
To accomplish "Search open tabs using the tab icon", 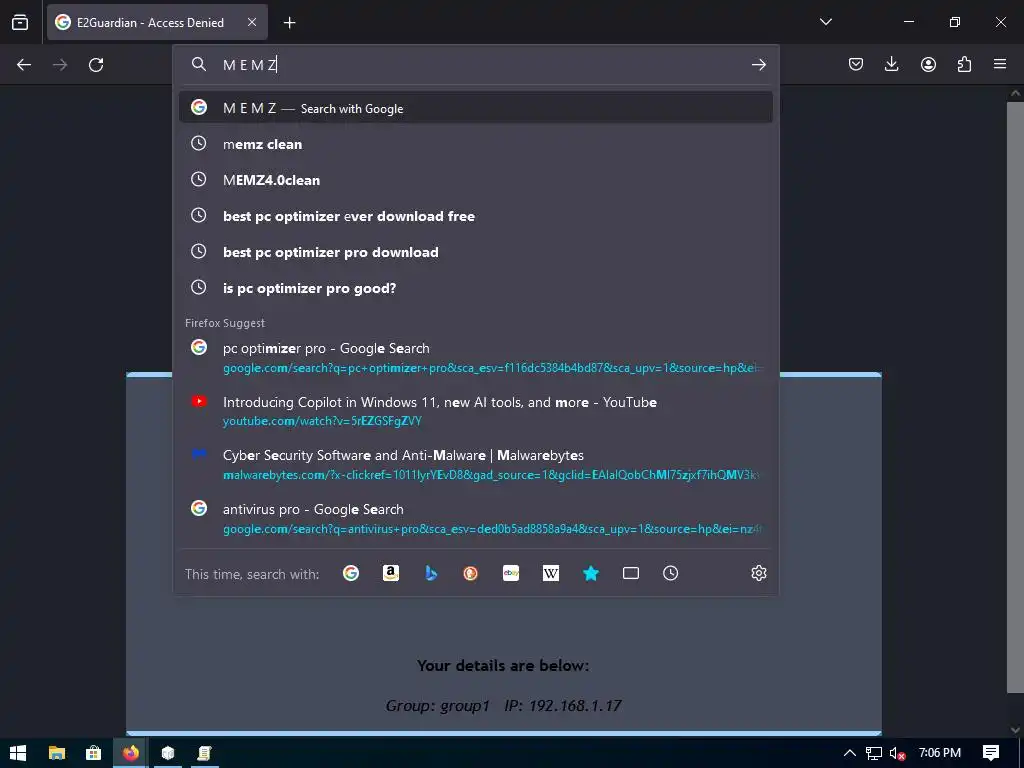I will [631, 573].
